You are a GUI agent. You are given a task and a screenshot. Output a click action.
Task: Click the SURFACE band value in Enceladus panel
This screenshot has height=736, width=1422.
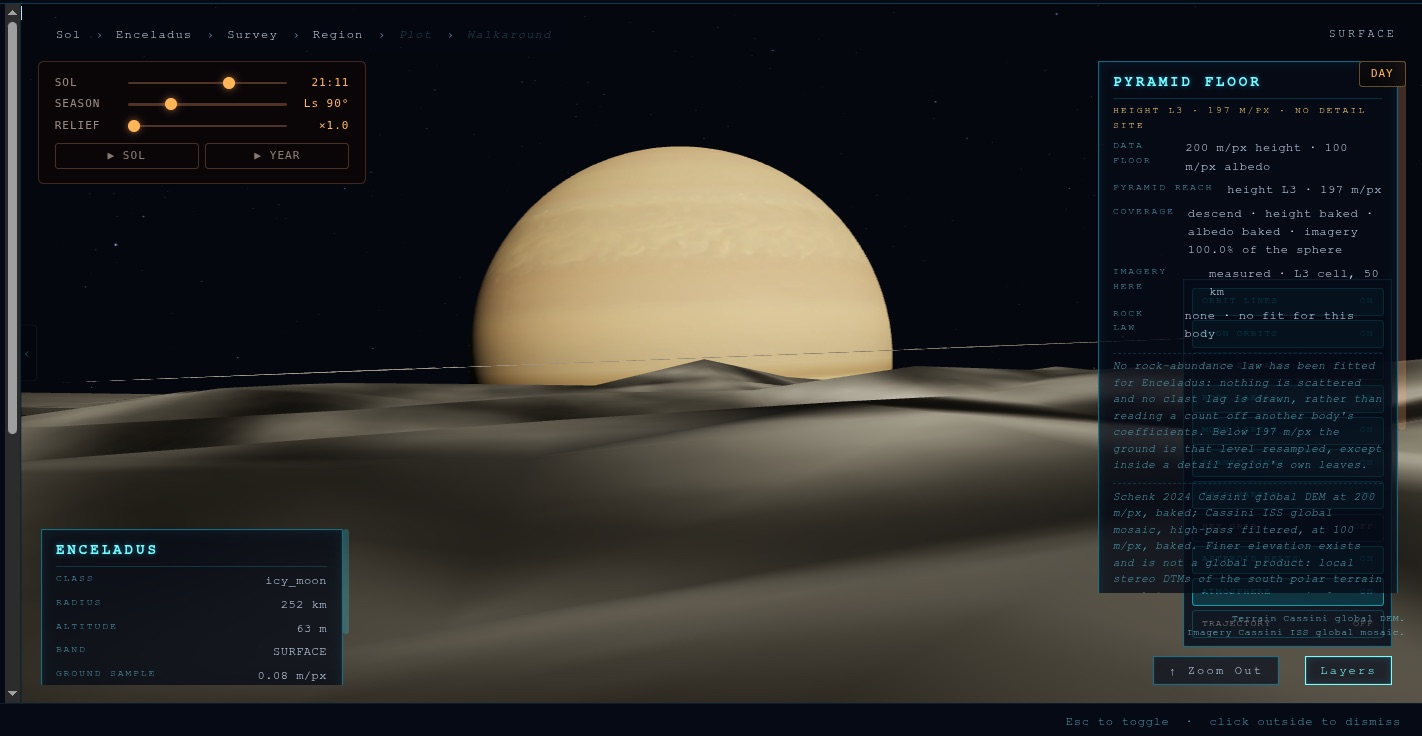click(x=300, y=652)
